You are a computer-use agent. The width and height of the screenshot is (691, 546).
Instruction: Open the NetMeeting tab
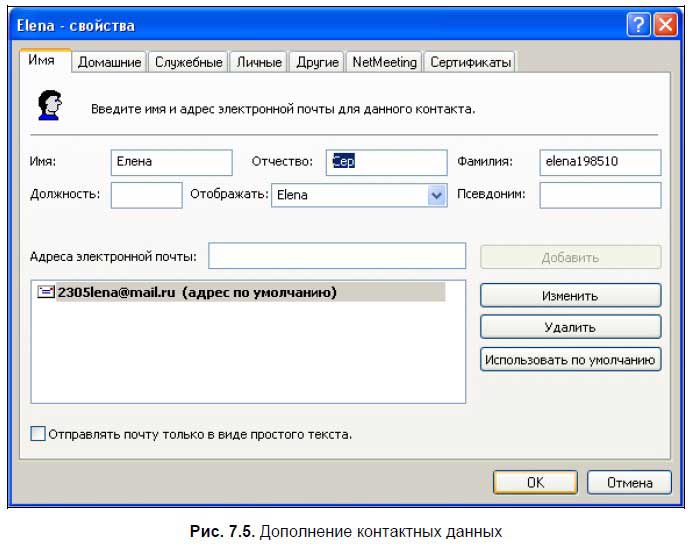pyautogui.click(x=384, y=62)
